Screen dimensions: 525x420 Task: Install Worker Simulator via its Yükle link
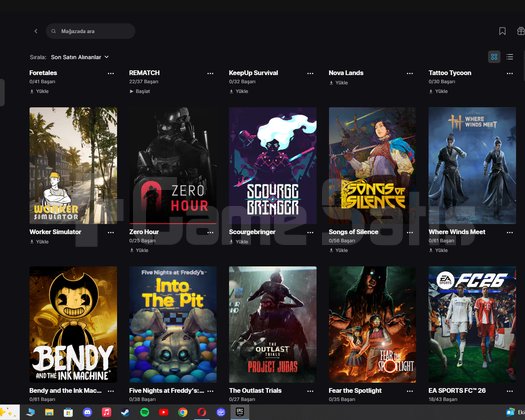click(39, 241)
